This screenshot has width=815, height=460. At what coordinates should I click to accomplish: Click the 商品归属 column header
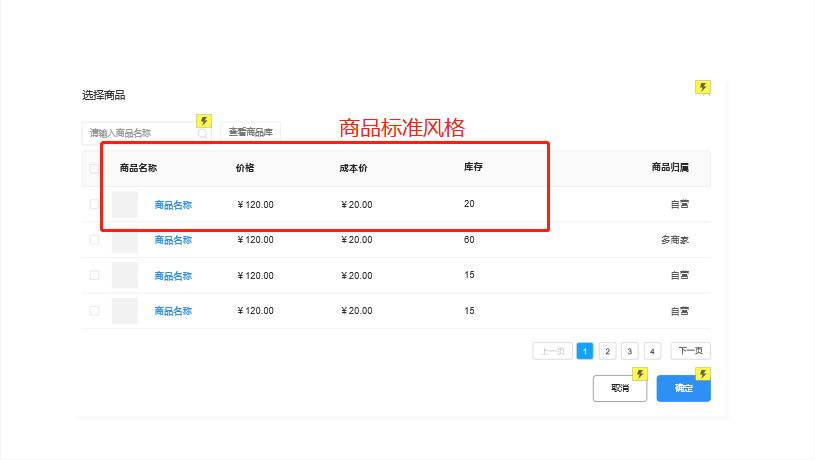pos(670,167)
